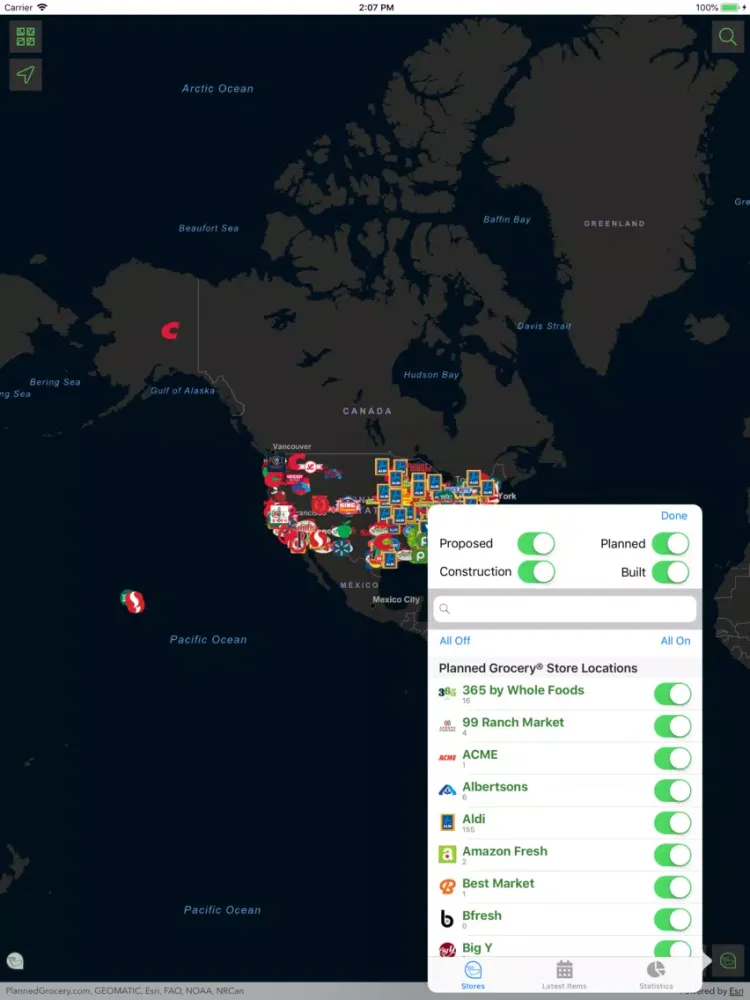Image resolution: width=750 pixels, height=1000 pixels.
Task: Tap the layers button at the bottom right corner
Action: point(728,960)
